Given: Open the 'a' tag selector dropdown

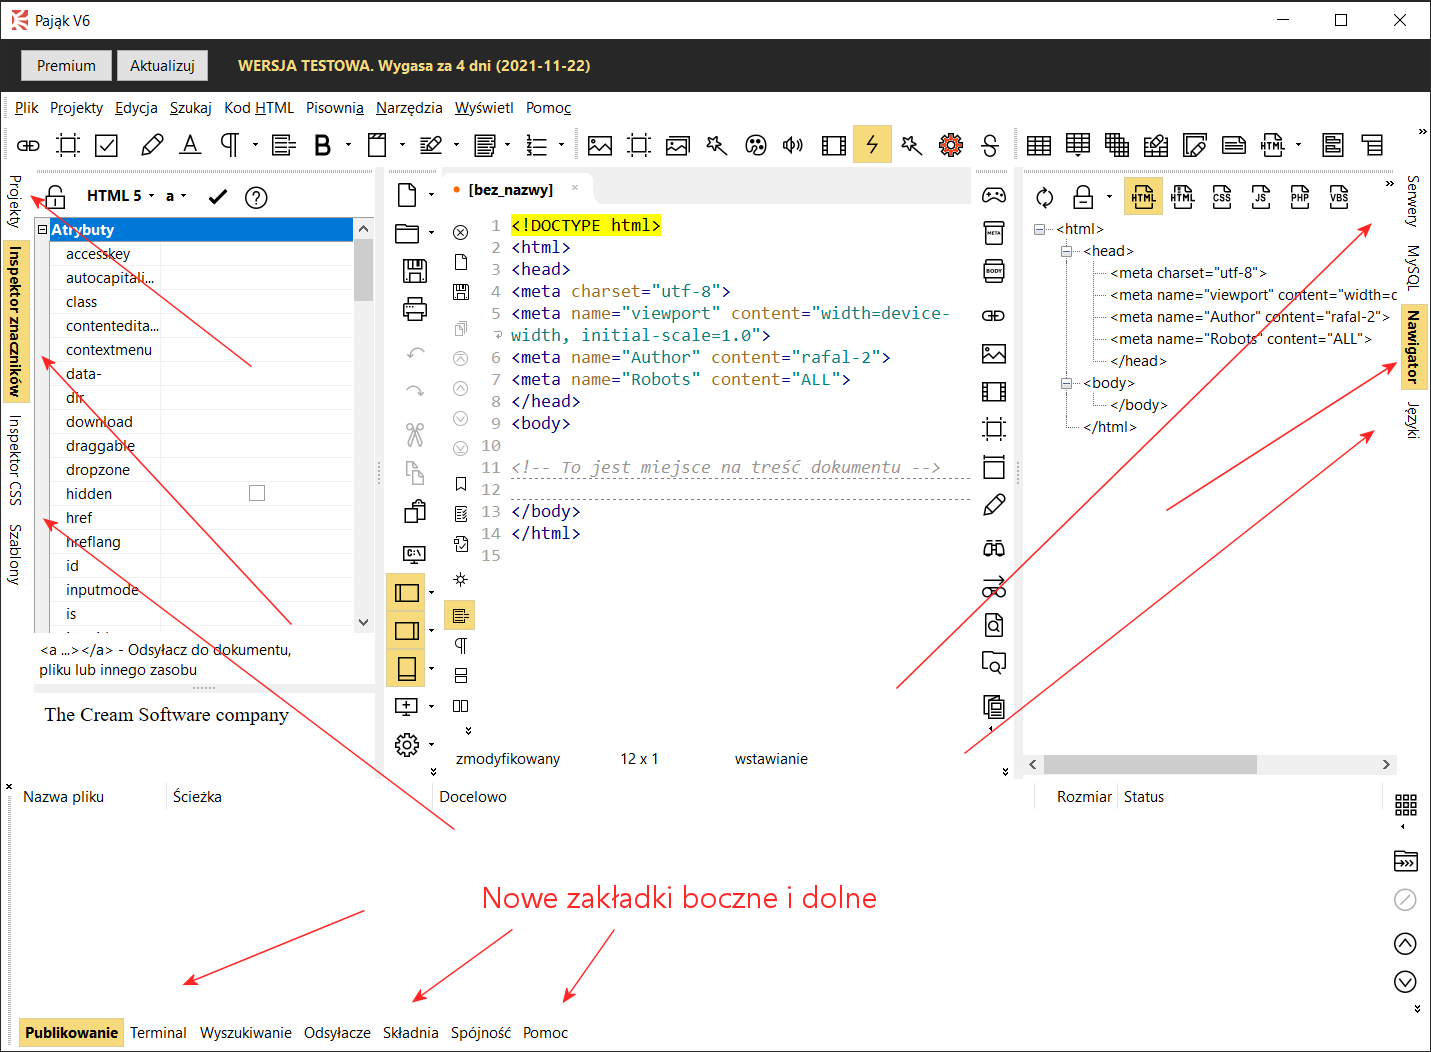Looking at the screenshot, I should (176, 196).
